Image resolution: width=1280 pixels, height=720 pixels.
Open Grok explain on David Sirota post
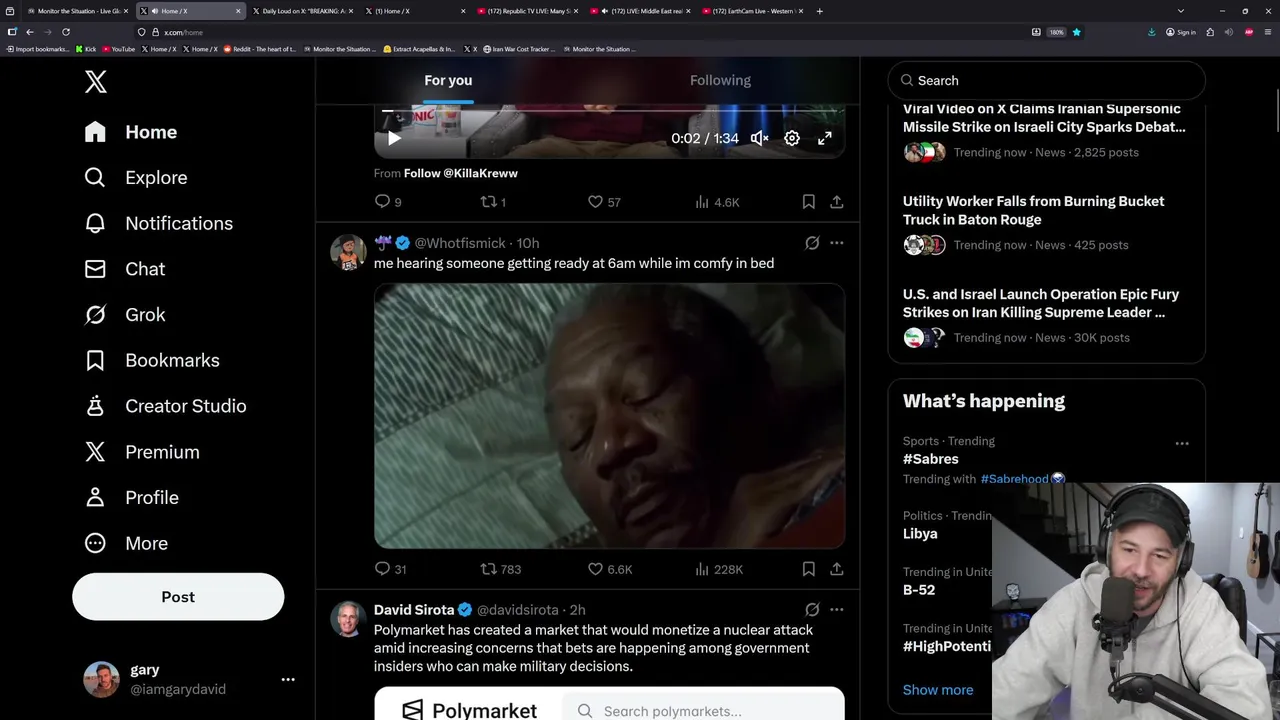pos(812,609)
